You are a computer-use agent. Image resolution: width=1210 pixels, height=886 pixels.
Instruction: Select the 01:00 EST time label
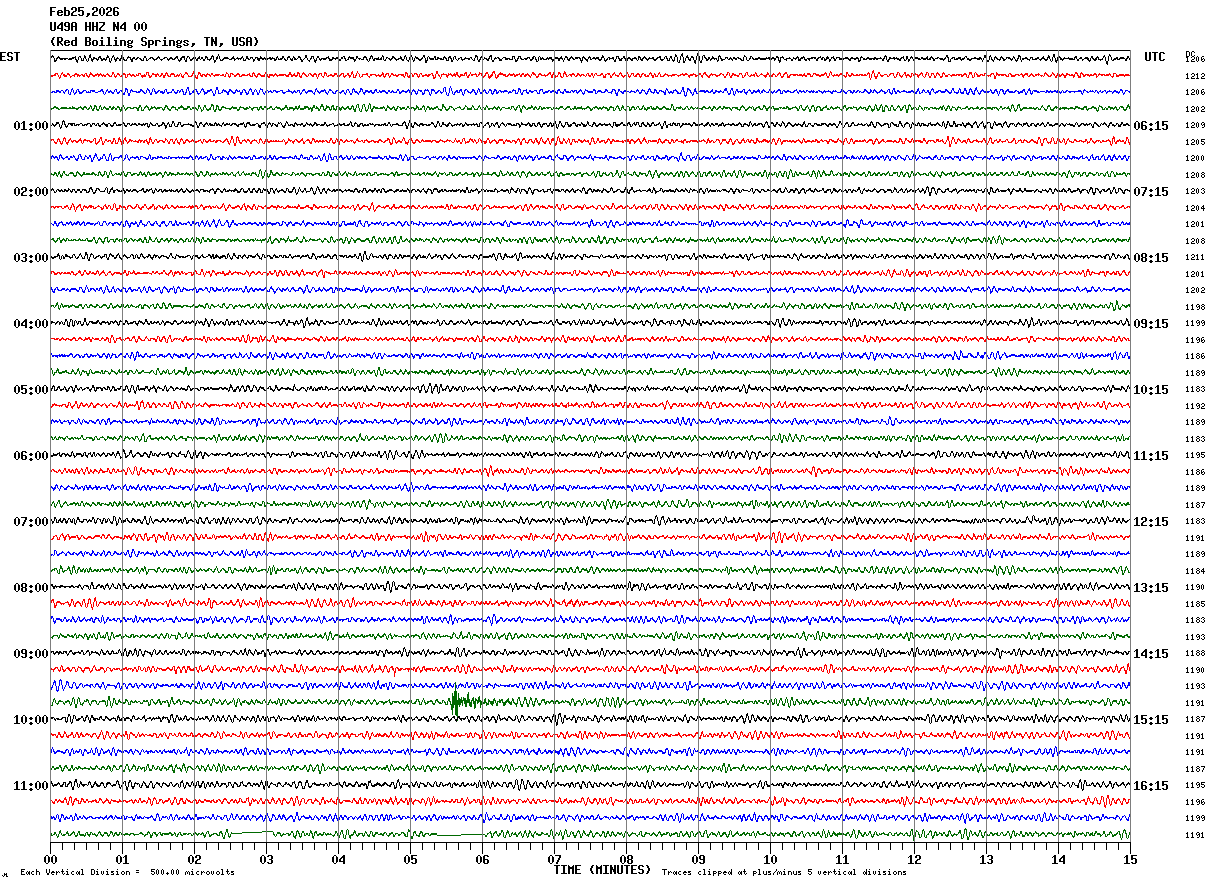point(31,126)
